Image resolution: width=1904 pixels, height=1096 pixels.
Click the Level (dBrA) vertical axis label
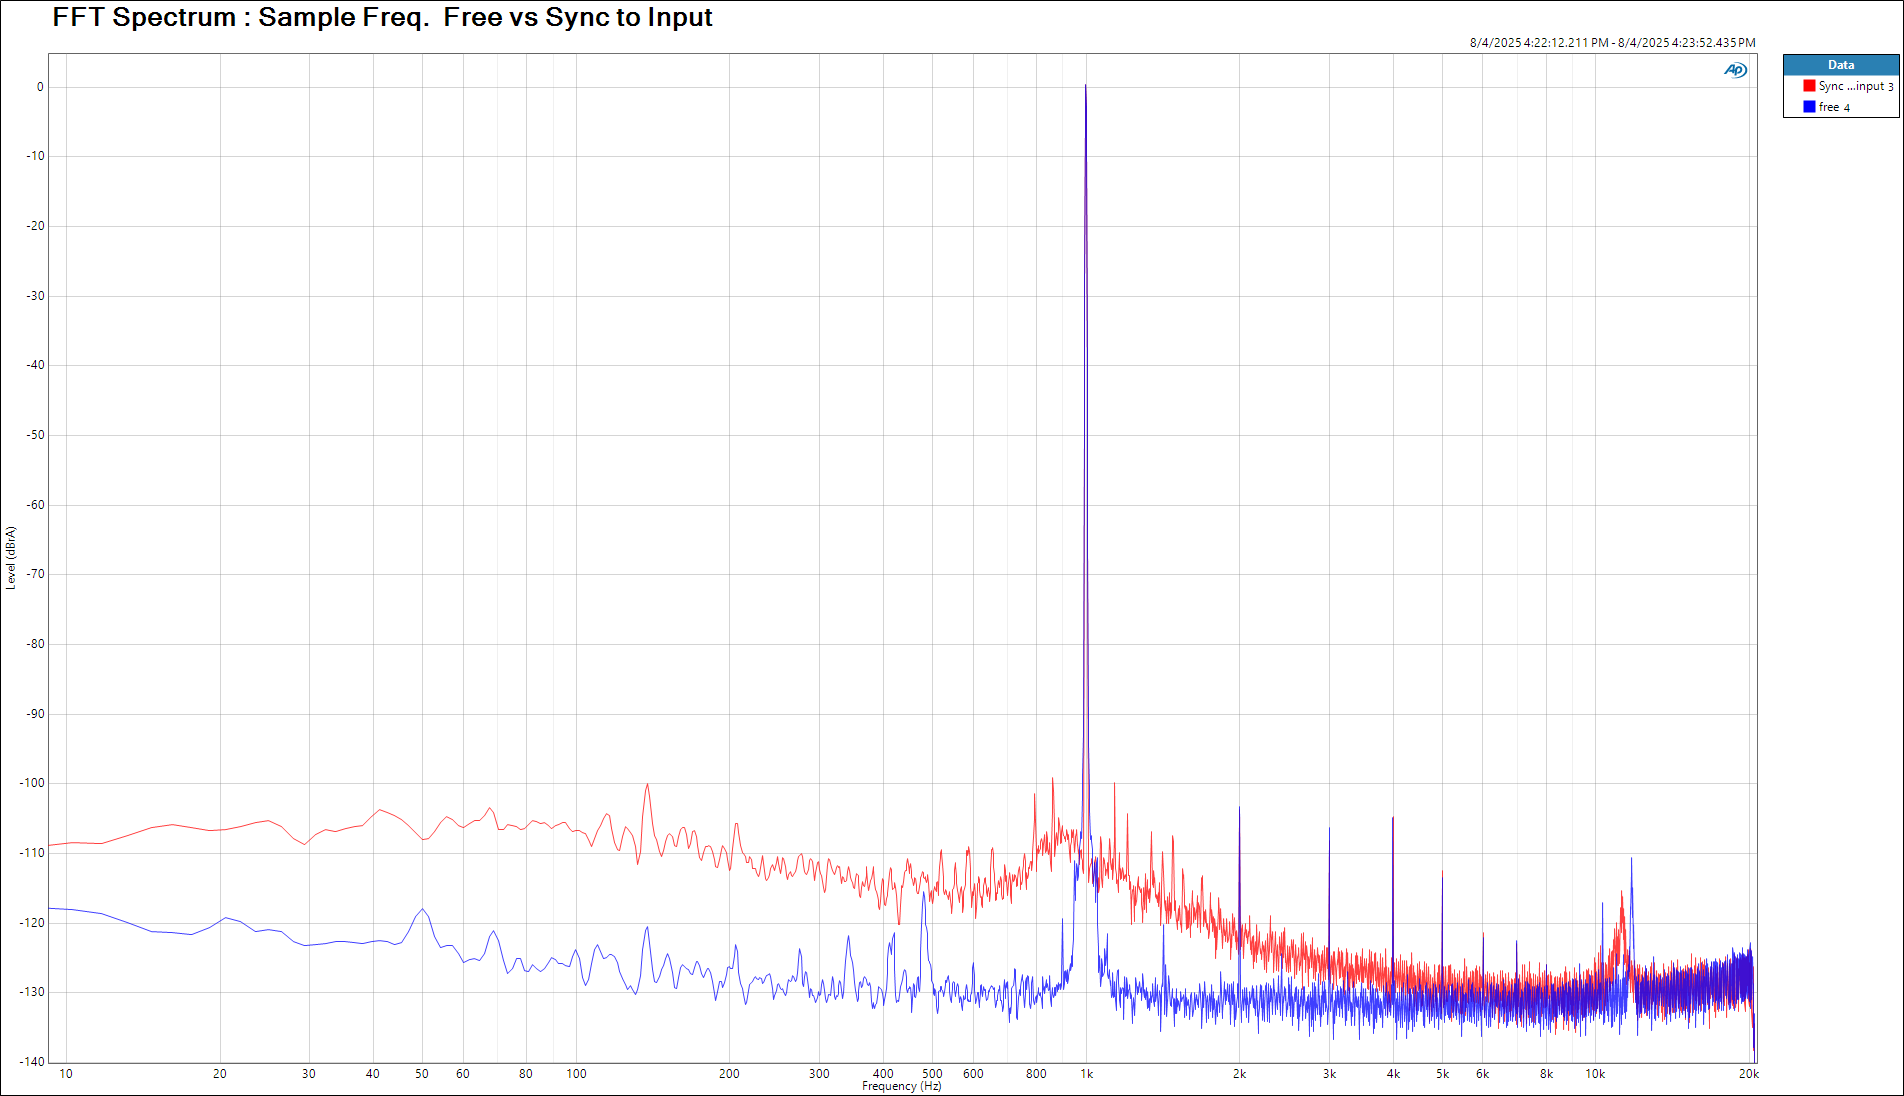11,558
